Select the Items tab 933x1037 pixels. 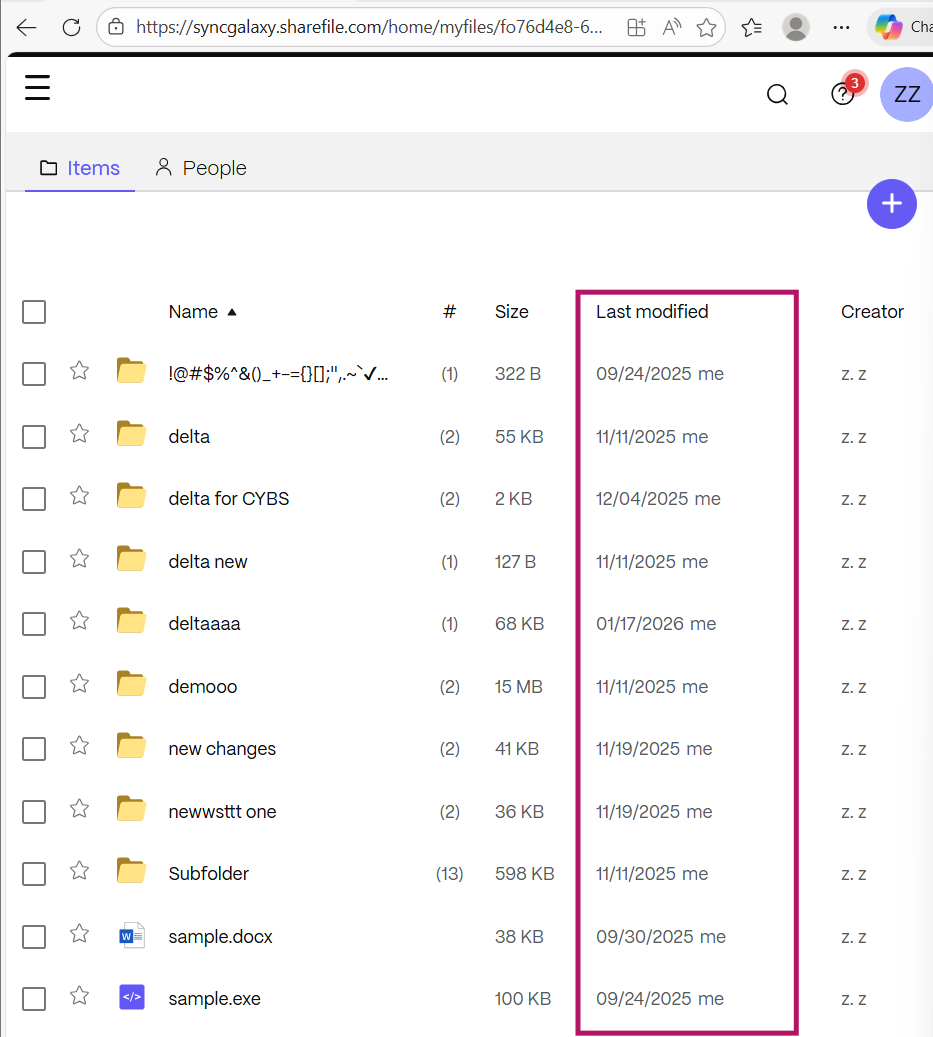pyautogui.click(x=79, y=167)
